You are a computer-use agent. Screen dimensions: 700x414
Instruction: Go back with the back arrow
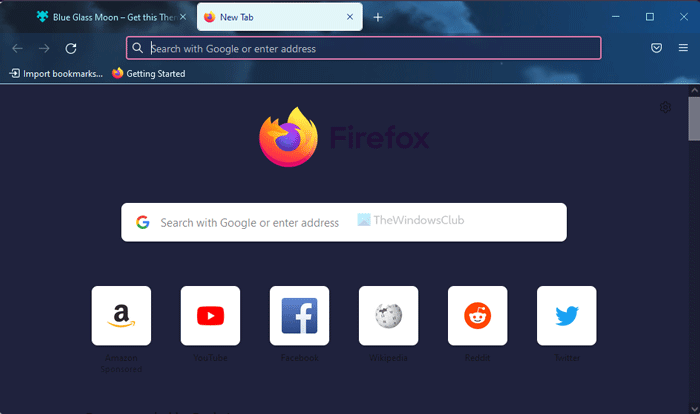17,48
